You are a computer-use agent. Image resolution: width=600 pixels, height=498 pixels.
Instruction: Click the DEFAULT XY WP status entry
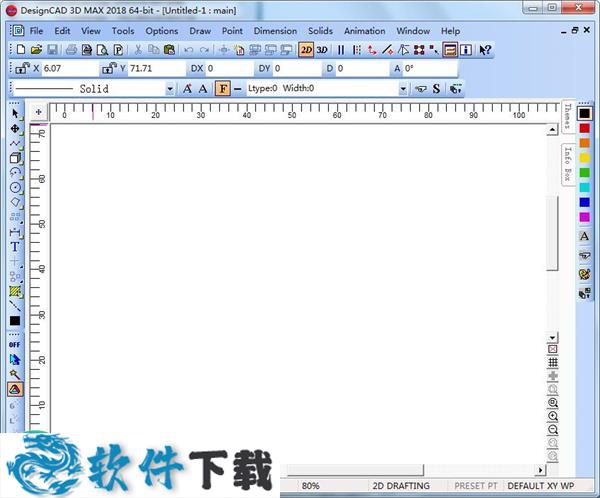point(540,486)
